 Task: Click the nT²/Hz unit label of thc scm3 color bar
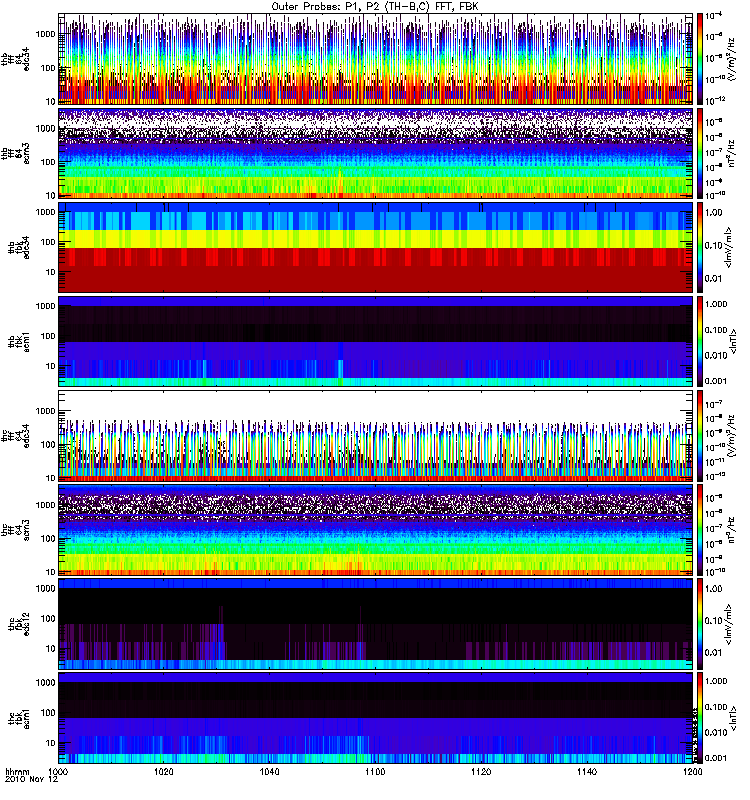pos(732,529)
